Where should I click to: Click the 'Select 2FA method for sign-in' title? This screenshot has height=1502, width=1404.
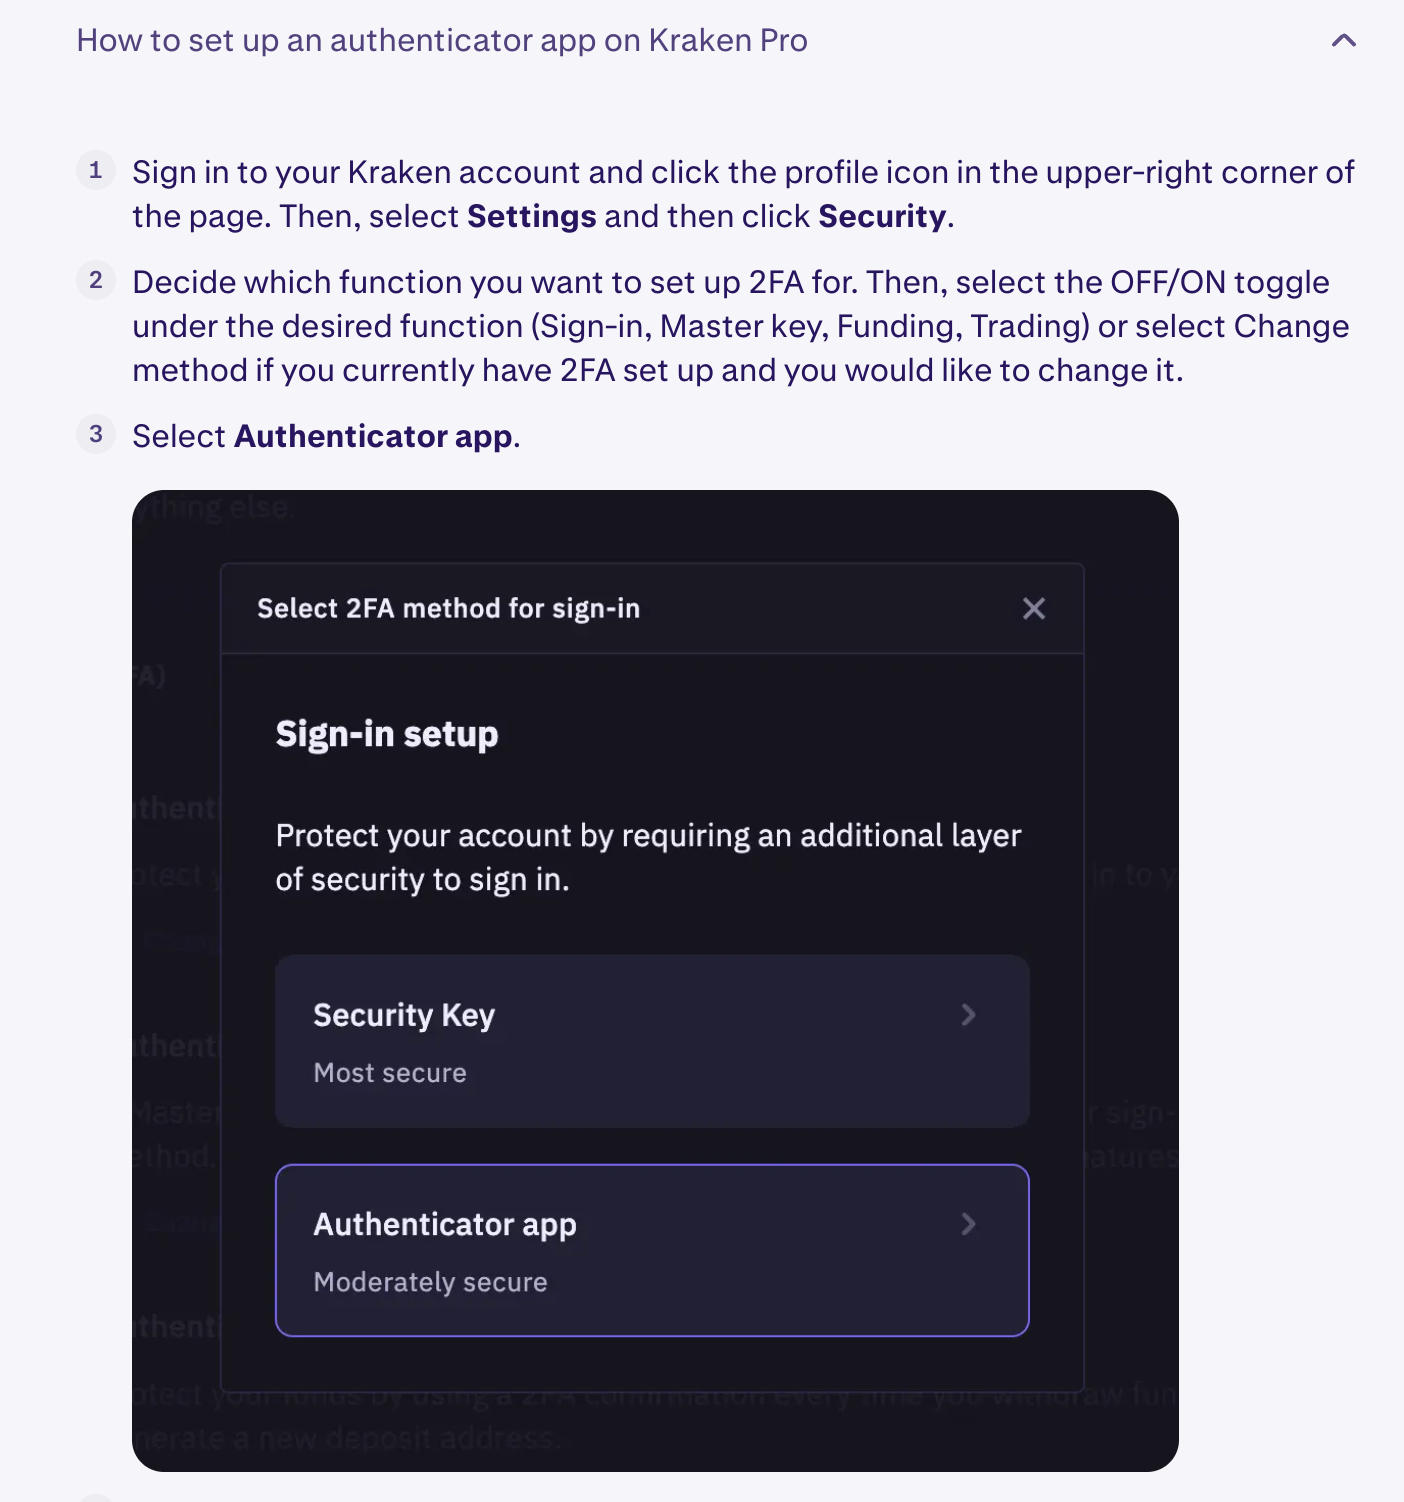448,609
